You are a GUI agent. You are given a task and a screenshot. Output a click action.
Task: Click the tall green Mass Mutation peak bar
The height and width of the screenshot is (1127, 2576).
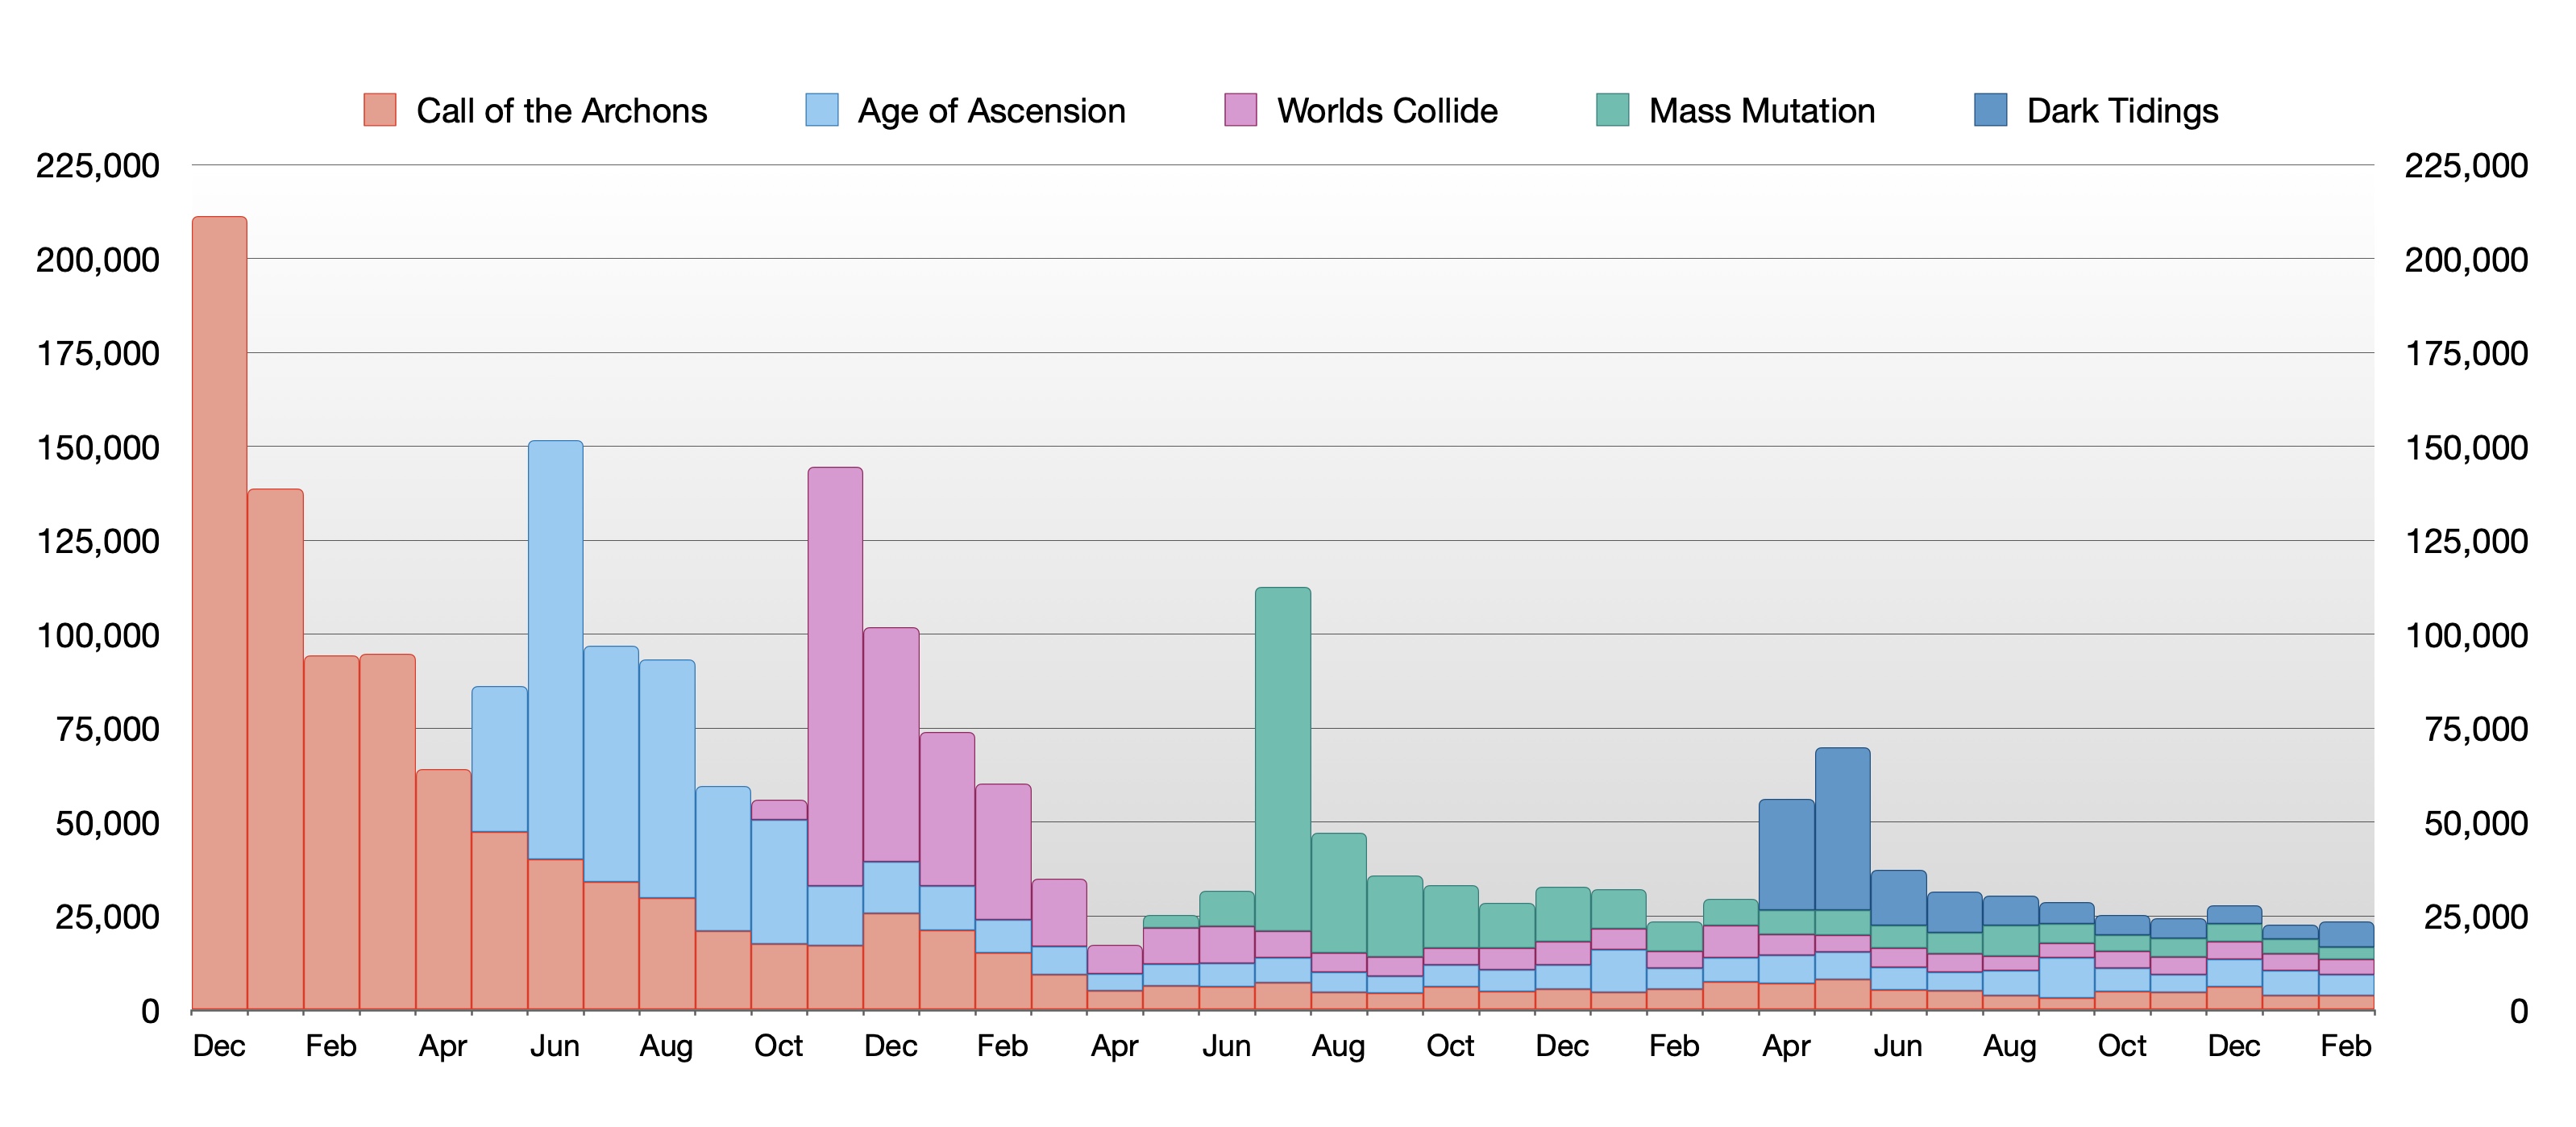point(1283,760)
